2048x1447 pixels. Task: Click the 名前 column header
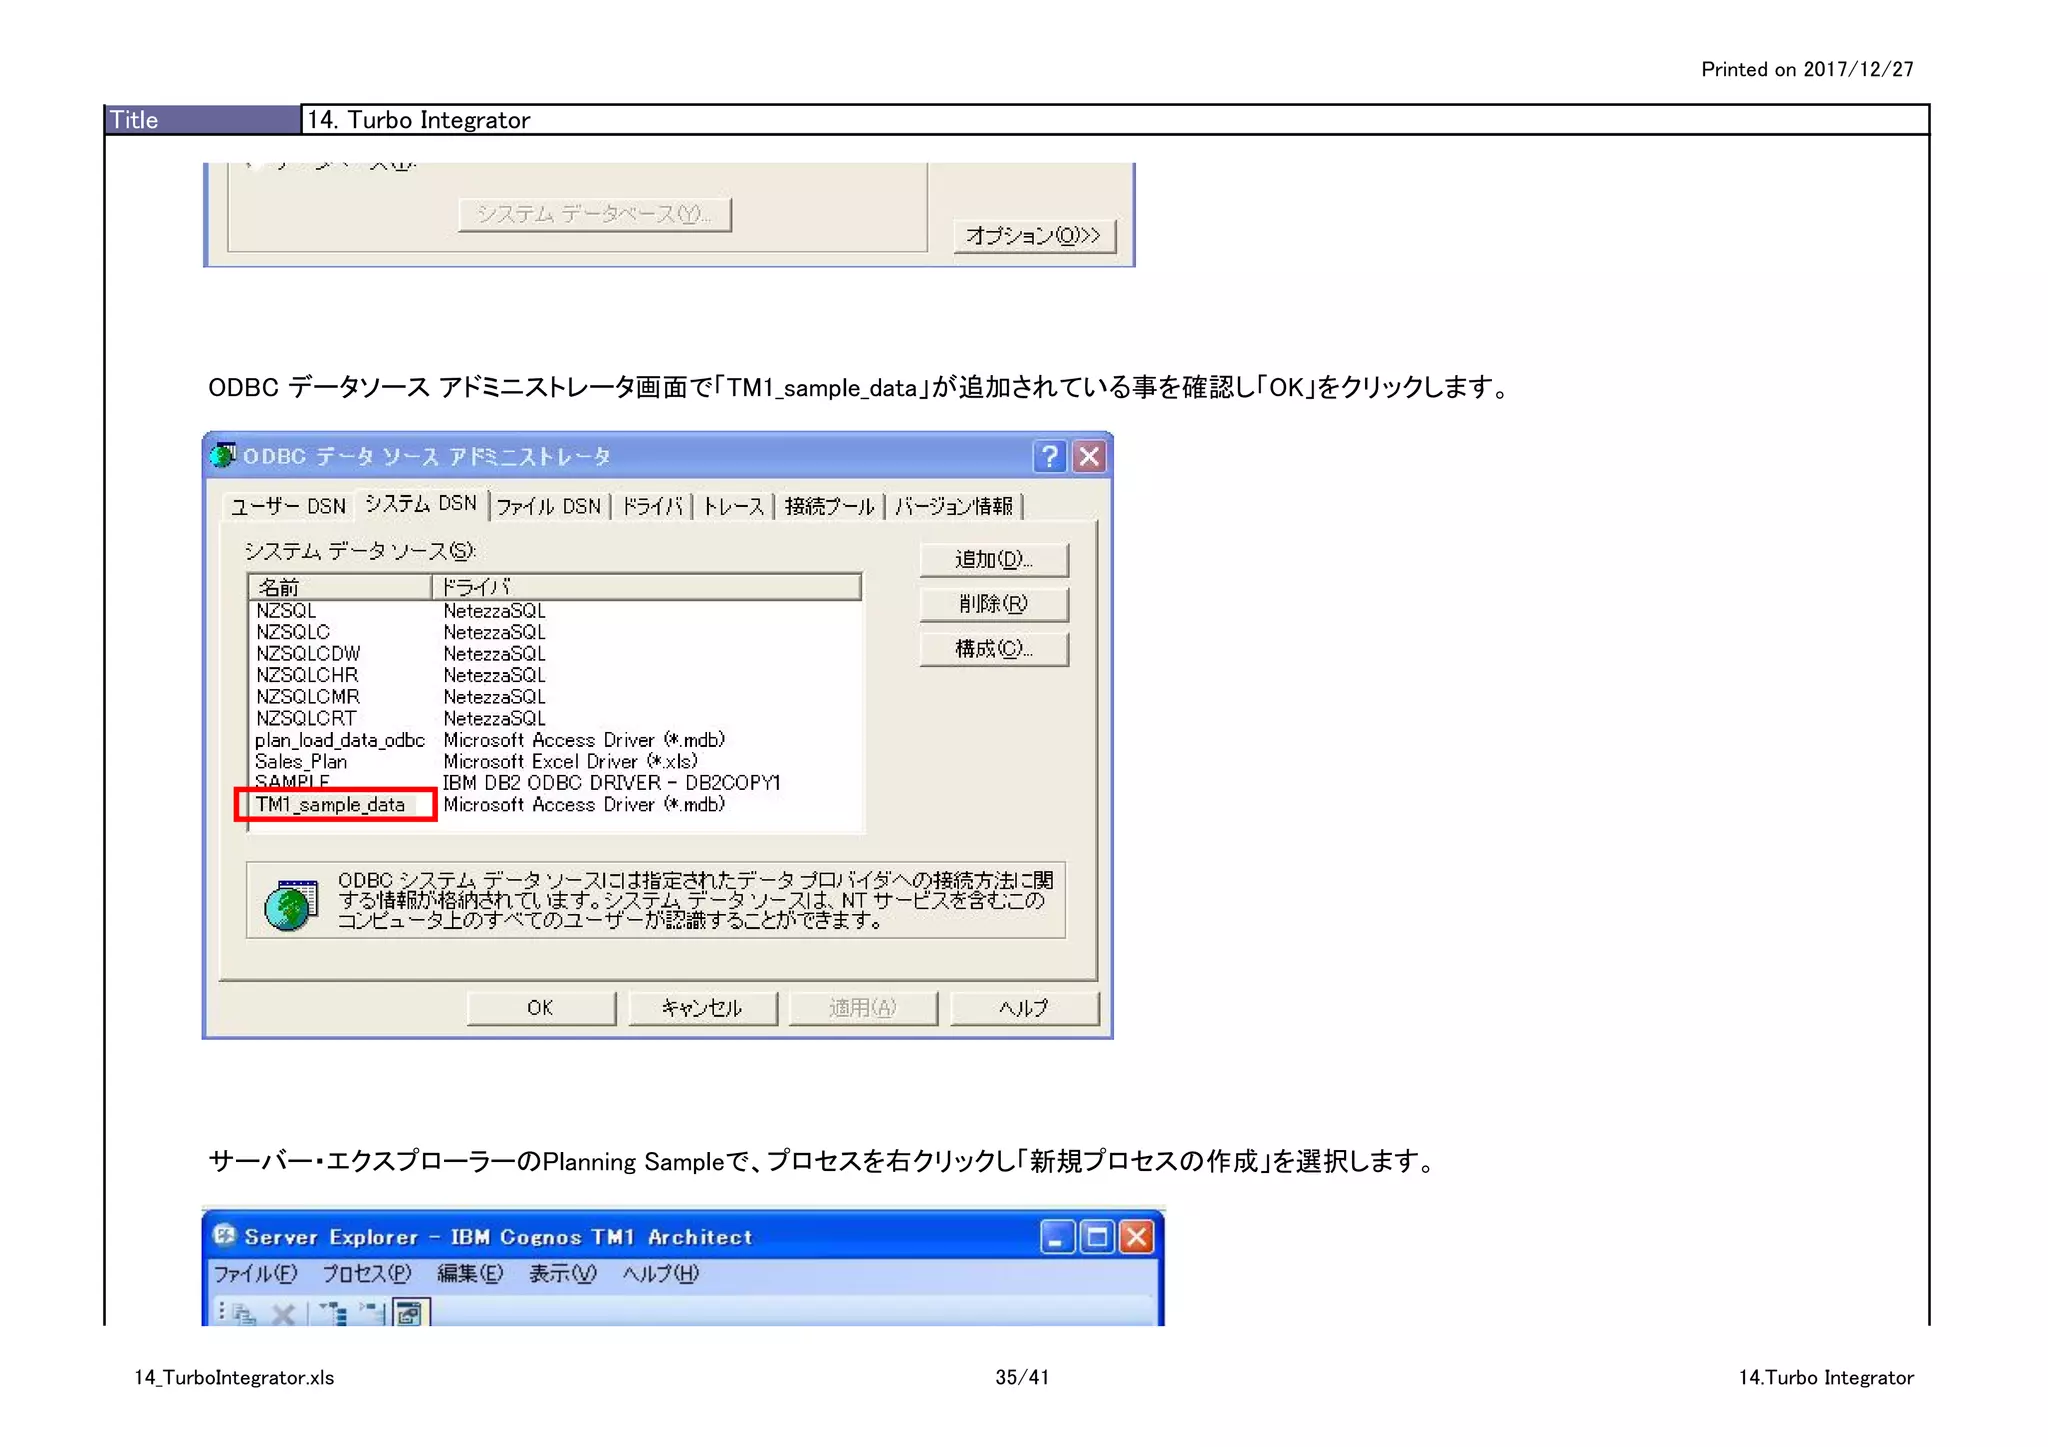point(340,587)
